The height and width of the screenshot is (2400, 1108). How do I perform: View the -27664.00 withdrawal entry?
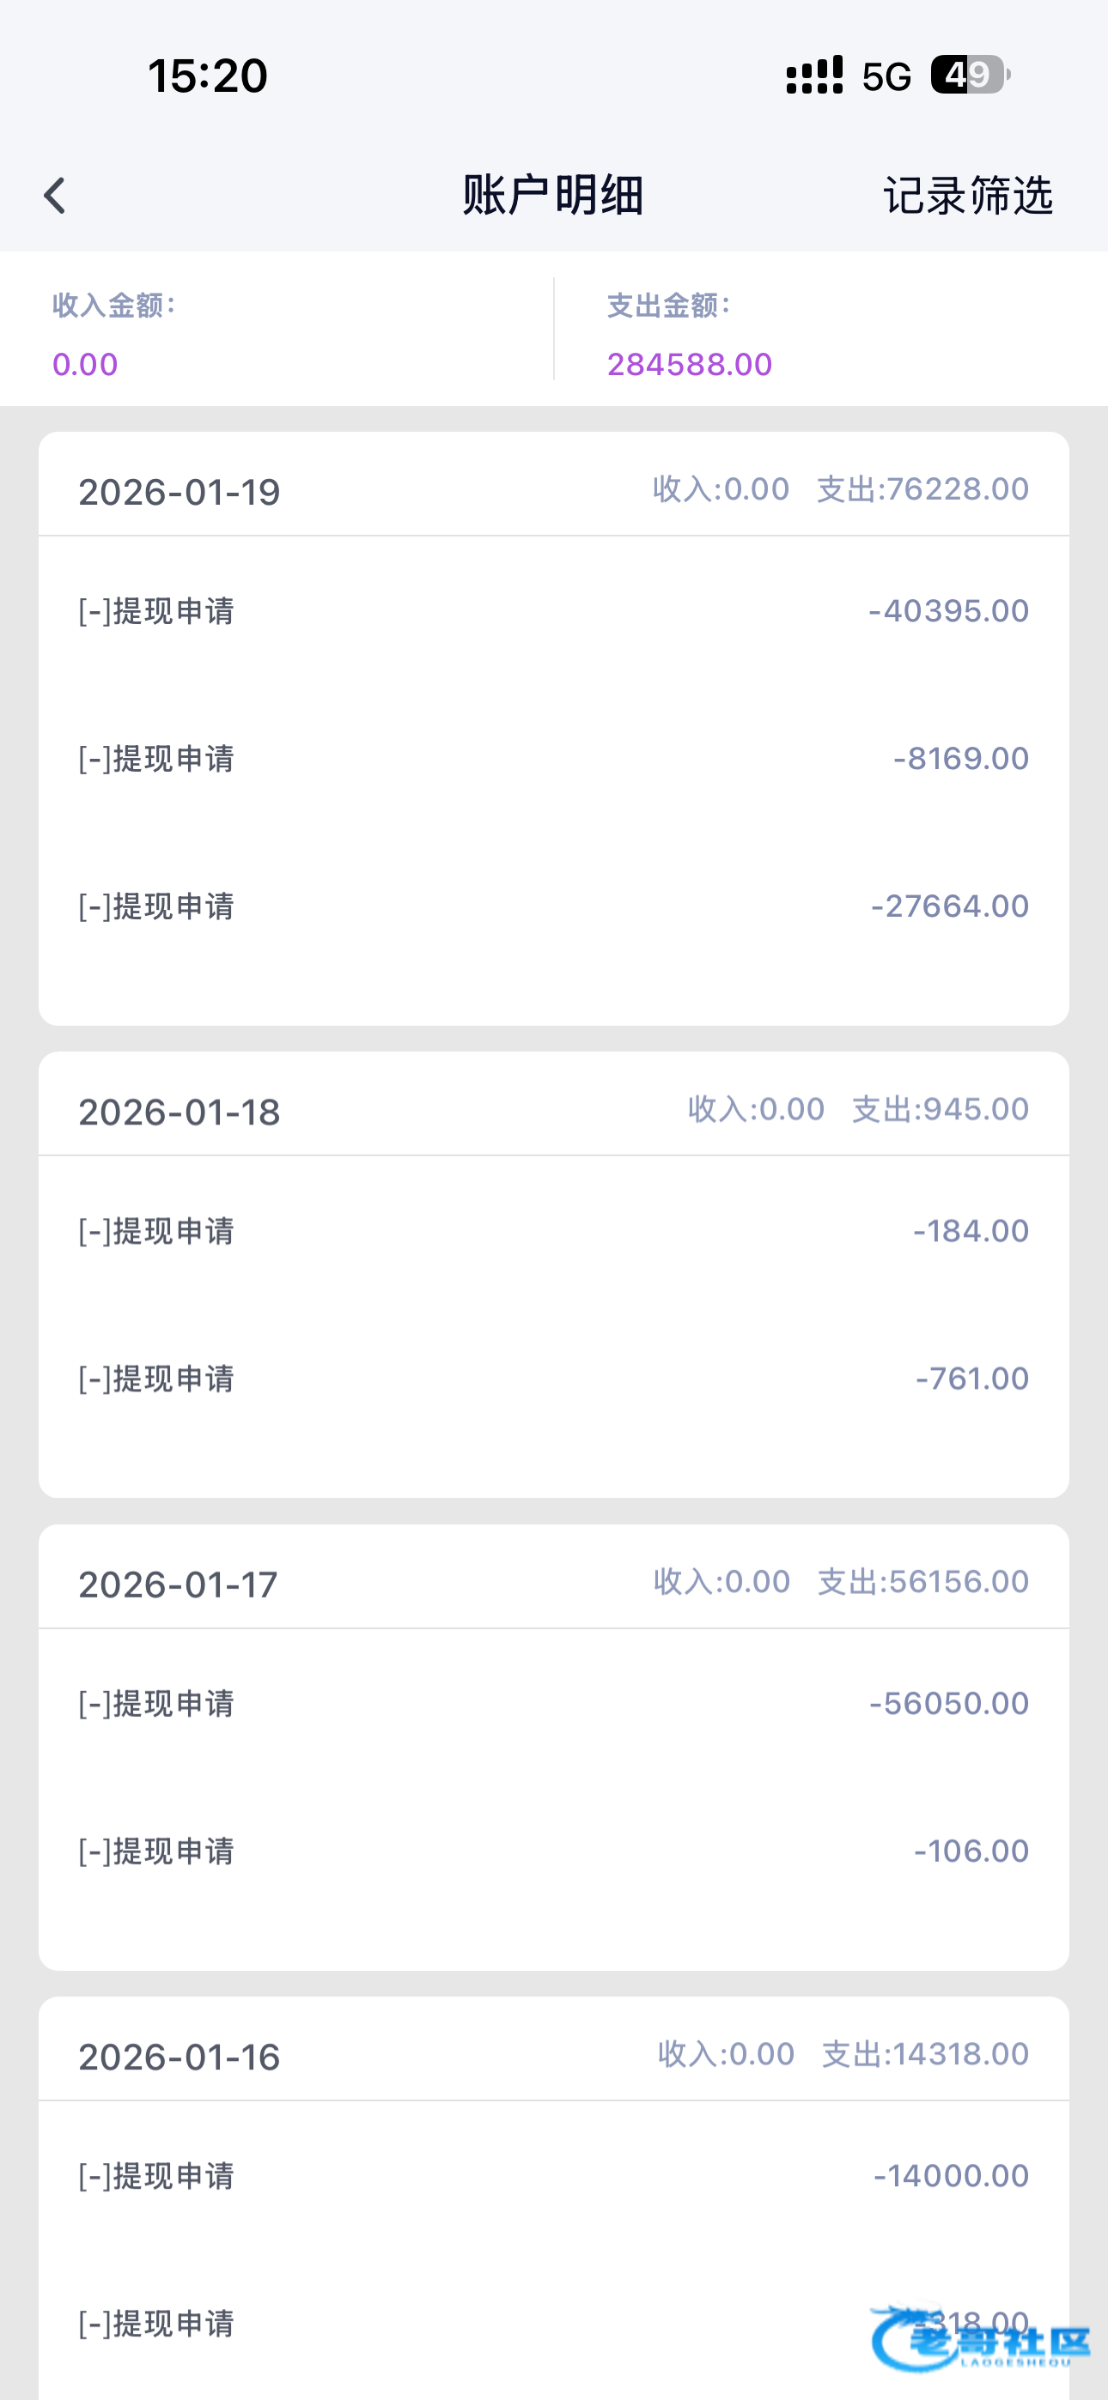(x=553, y=907)
